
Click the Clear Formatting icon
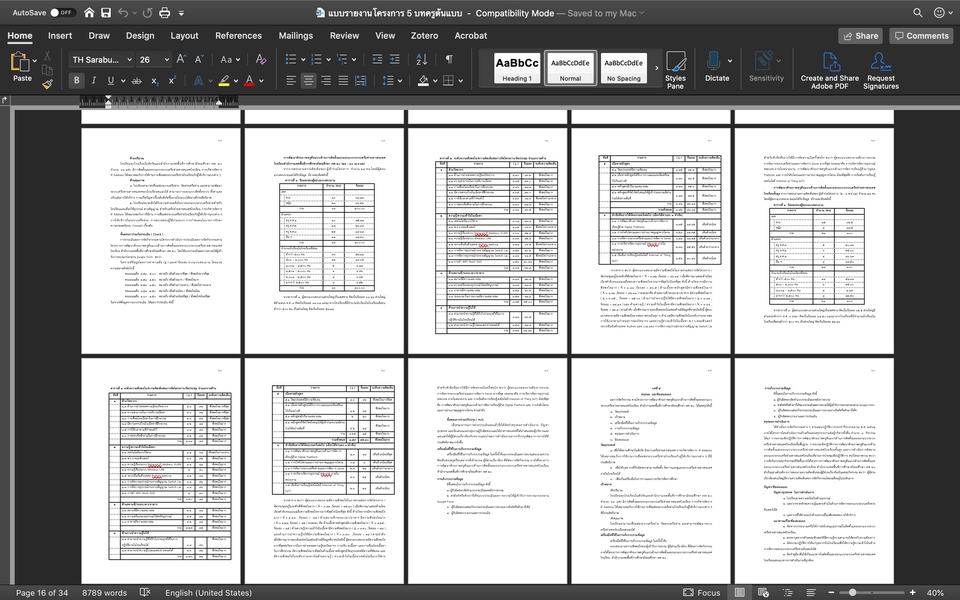pyautogui.click(x=261, y=59)
